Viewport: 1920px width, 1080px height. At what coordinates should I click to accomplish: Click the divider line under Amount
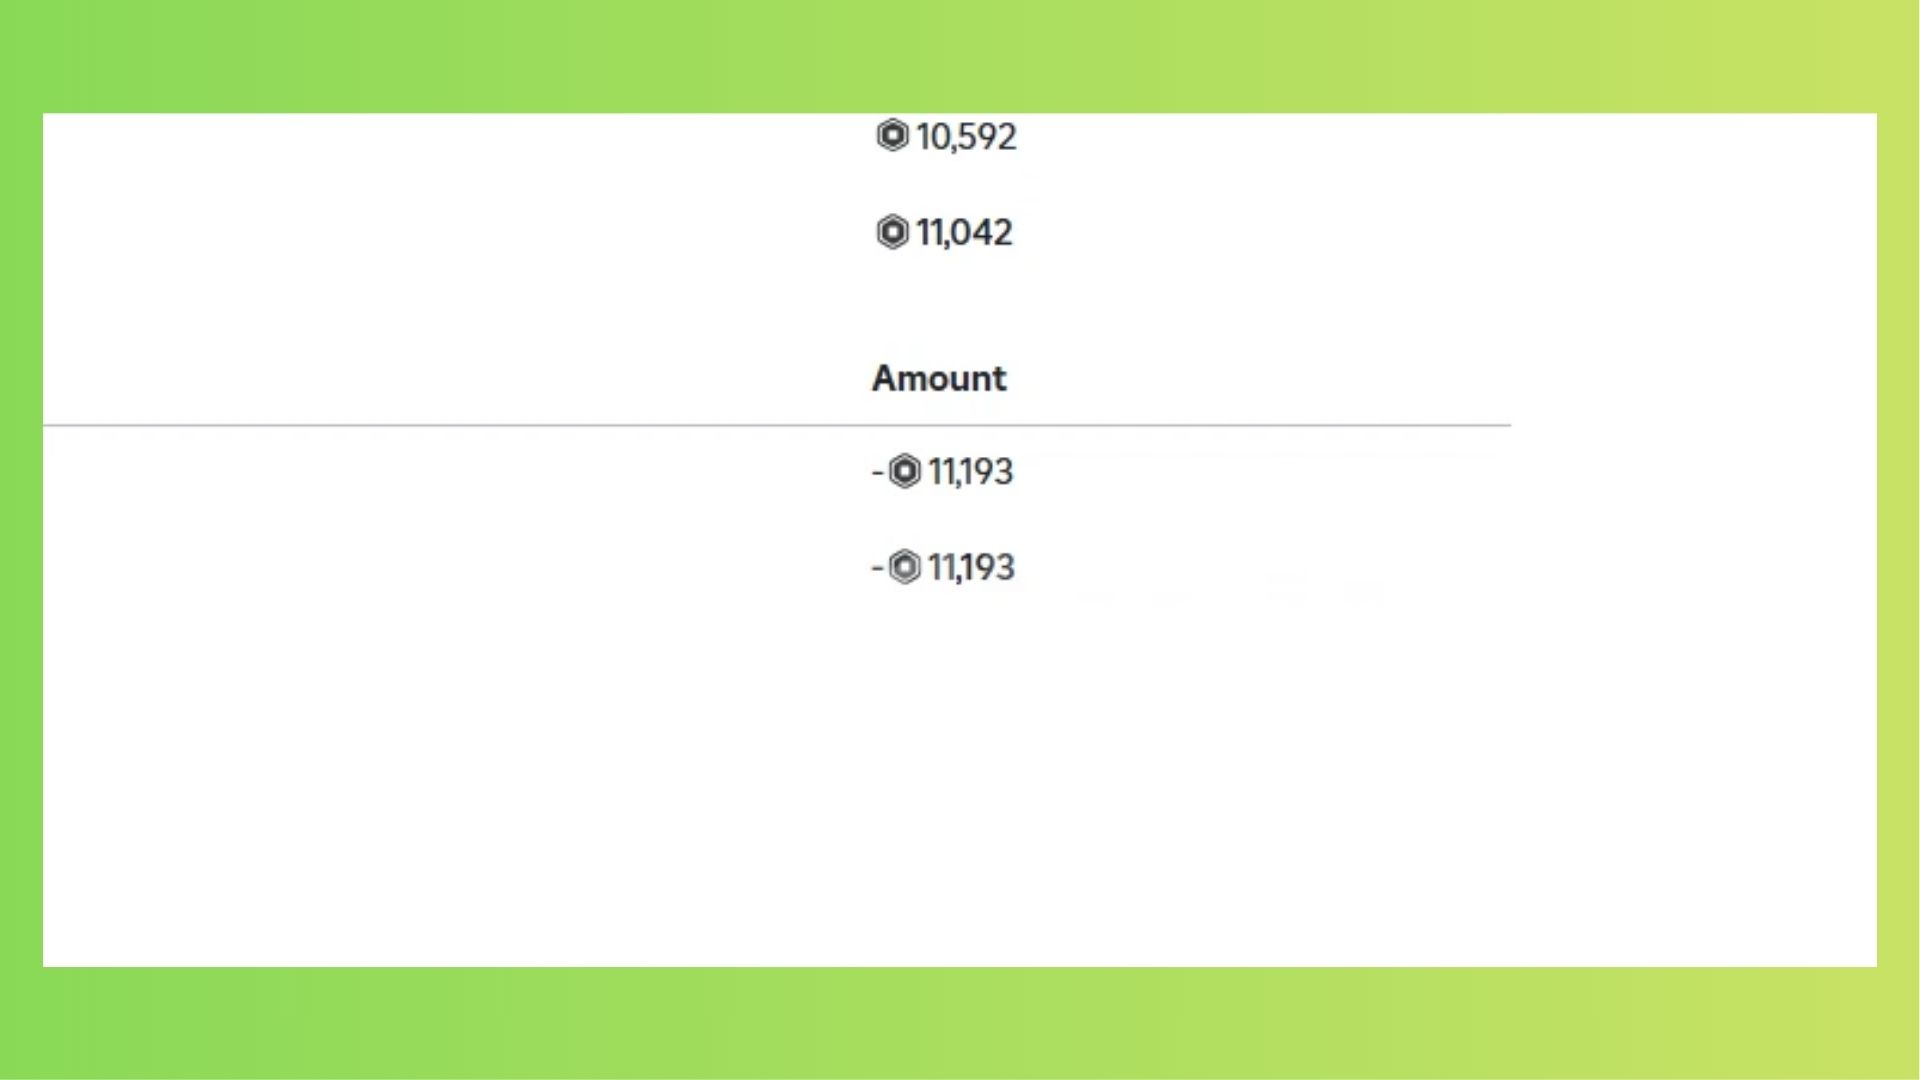click(x=777, y=425)
